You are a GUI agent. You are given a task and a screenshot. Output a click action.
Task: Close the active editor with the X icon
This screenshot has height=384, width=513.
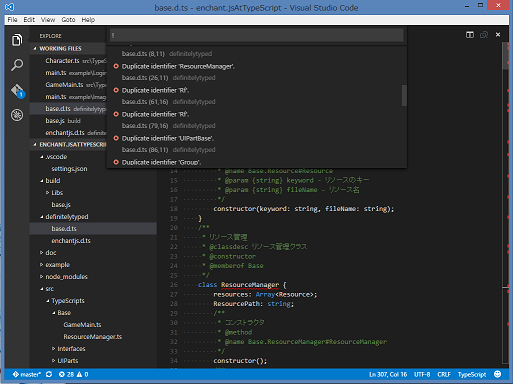[498, 35]
